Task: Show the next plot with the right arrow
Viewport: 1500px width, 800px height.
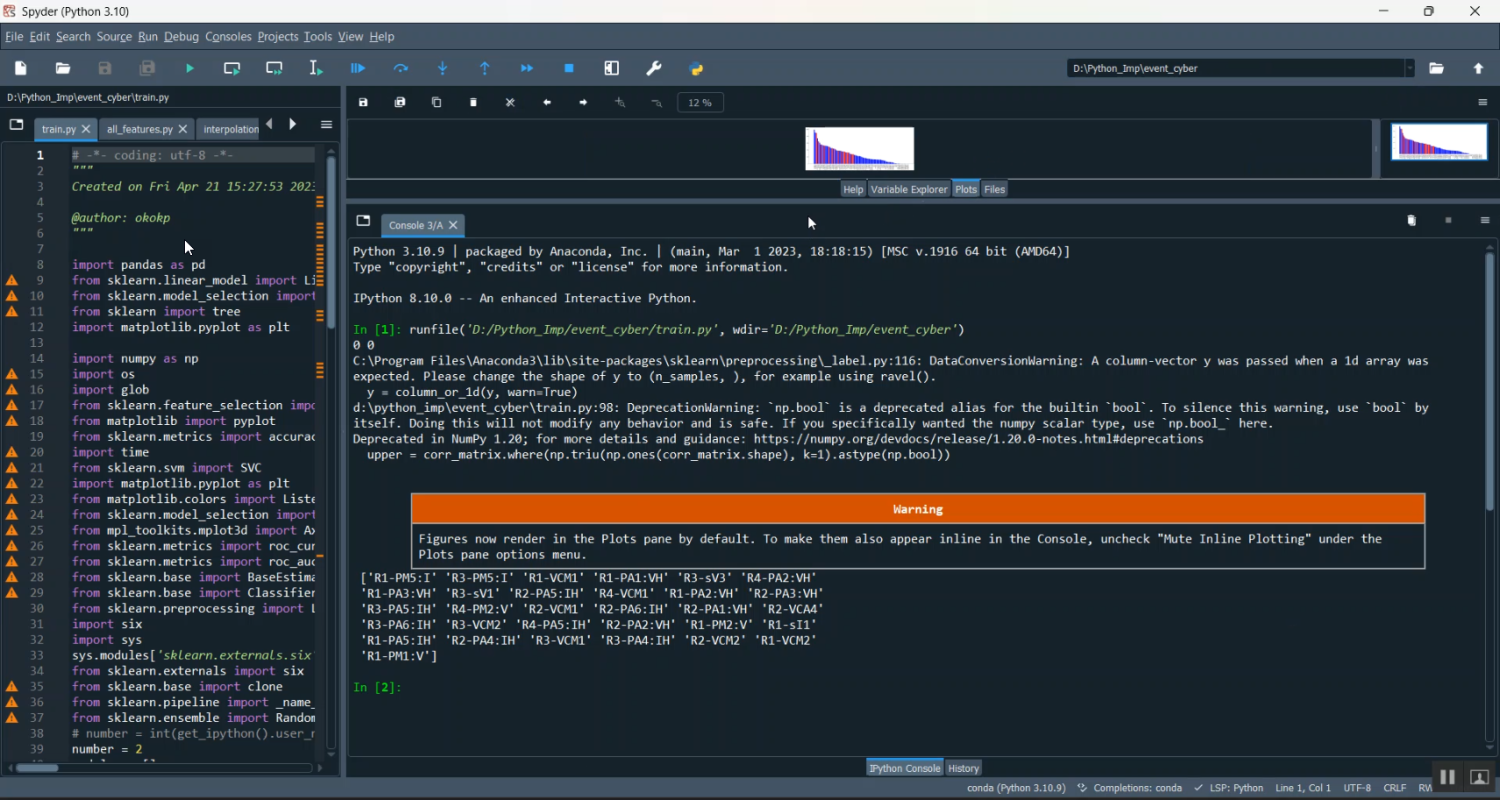Action: click(x=583, y=102)
